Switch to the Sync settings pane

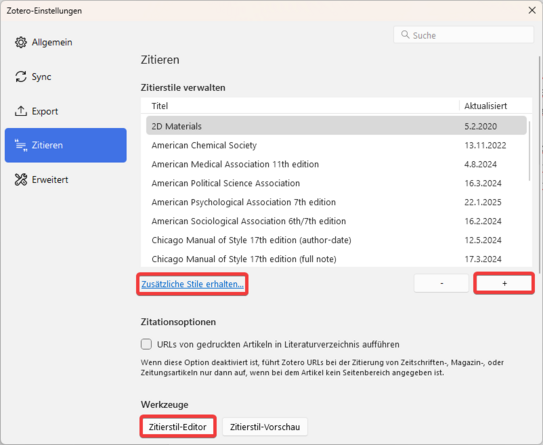66,77
